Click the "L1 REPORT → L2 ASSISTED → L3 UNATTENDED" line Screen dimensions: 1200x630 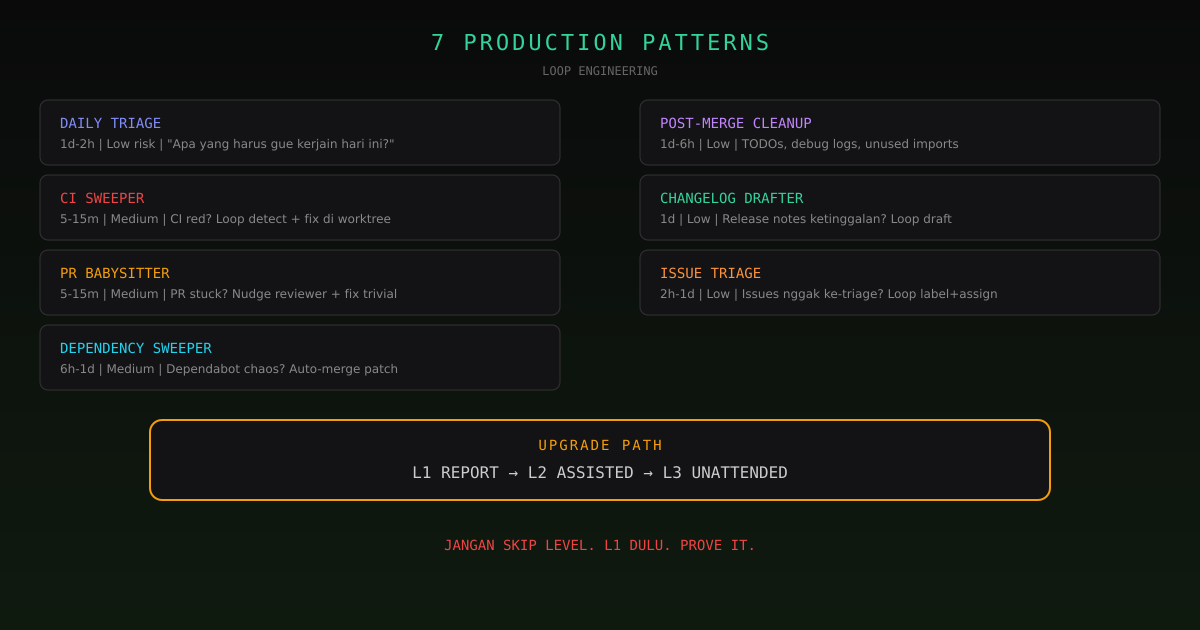point(600,472)
